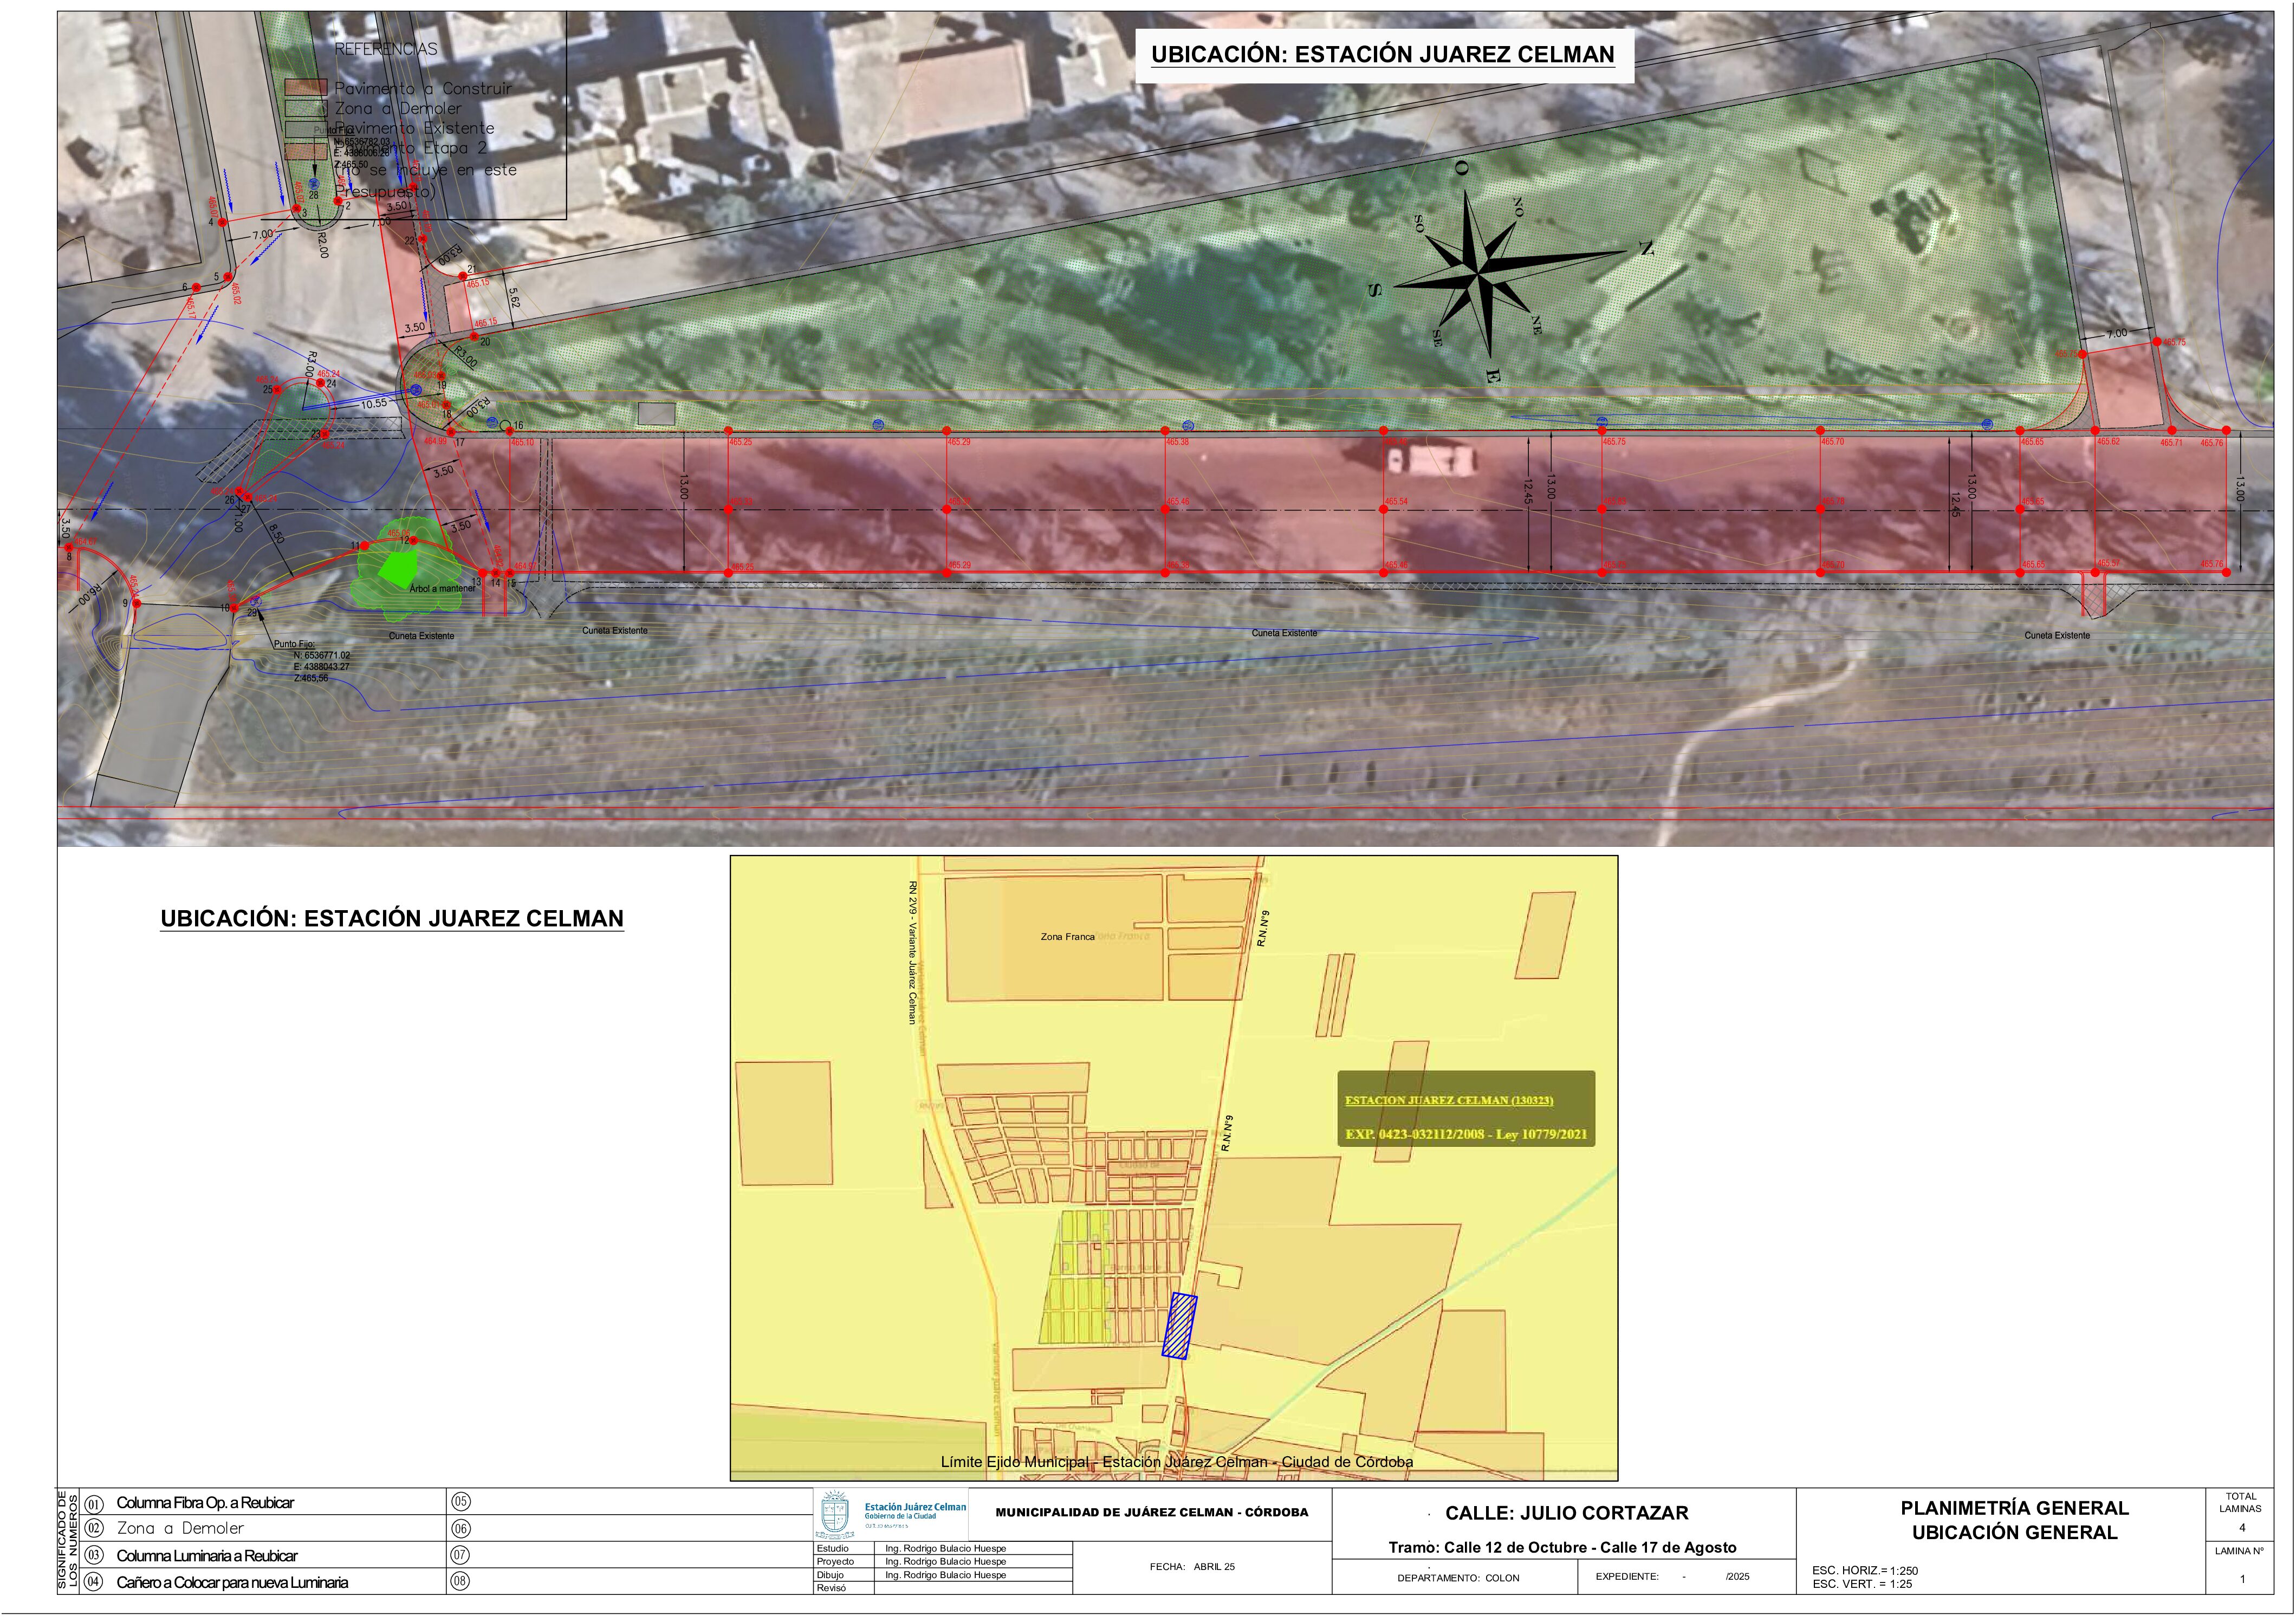Viewport: 2296px width, 1622px height.
Task: Click the 'RN 2V9 - Variante Juárez Celman' road label
Action: [x=912, y=952]
